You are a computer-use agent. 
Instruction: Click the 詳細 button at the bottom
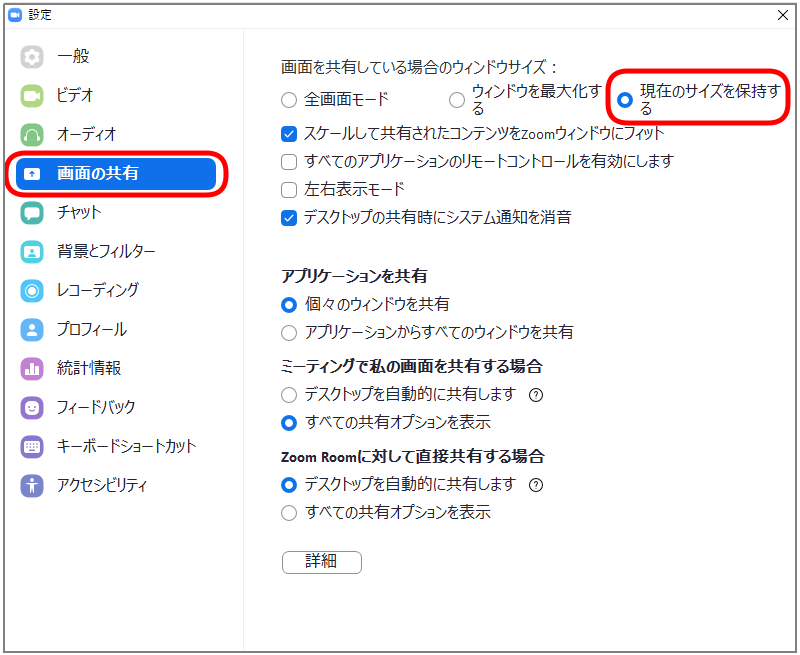point(321,562)
